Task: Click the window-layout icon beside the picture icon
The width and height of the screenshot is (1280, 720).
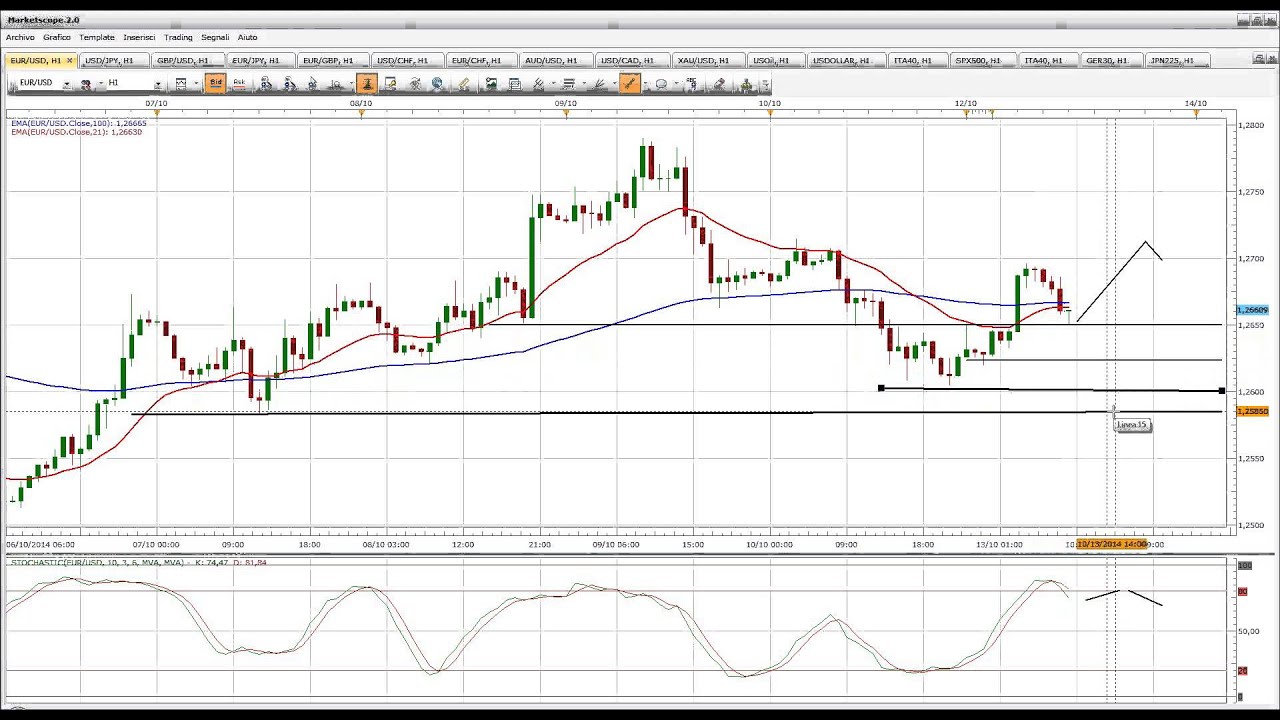Action: coord(515,84)
